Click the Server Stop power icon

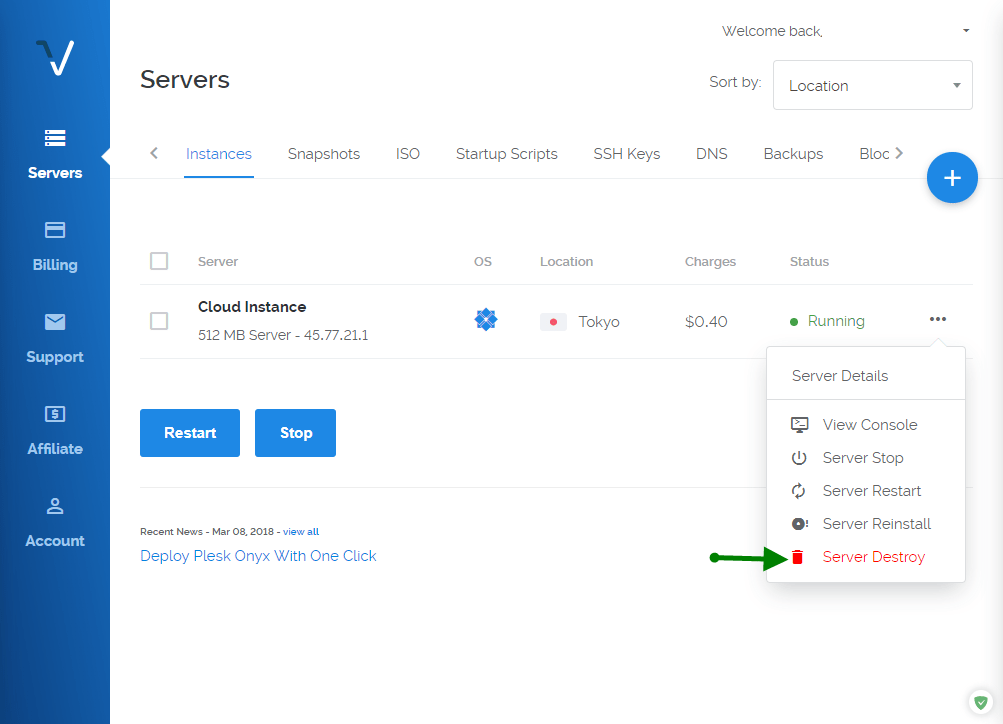point(799,458)
